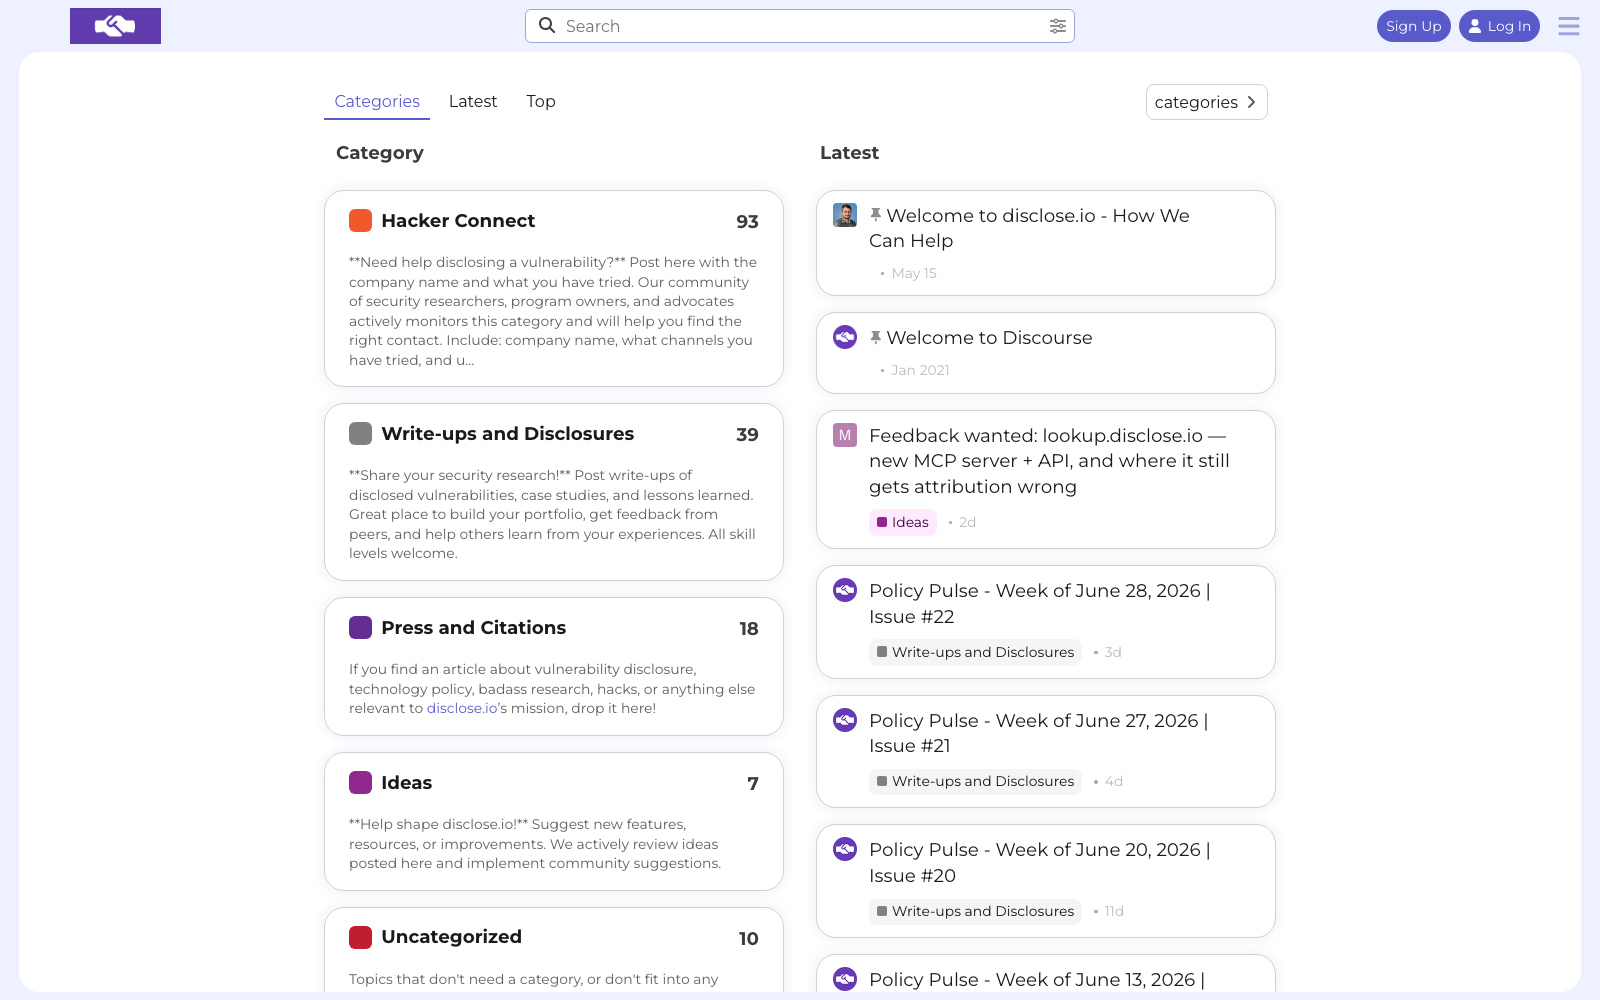Open the Hacker Connect category
Viewport: 1600px width, 1000px height.
click(458, 221)
